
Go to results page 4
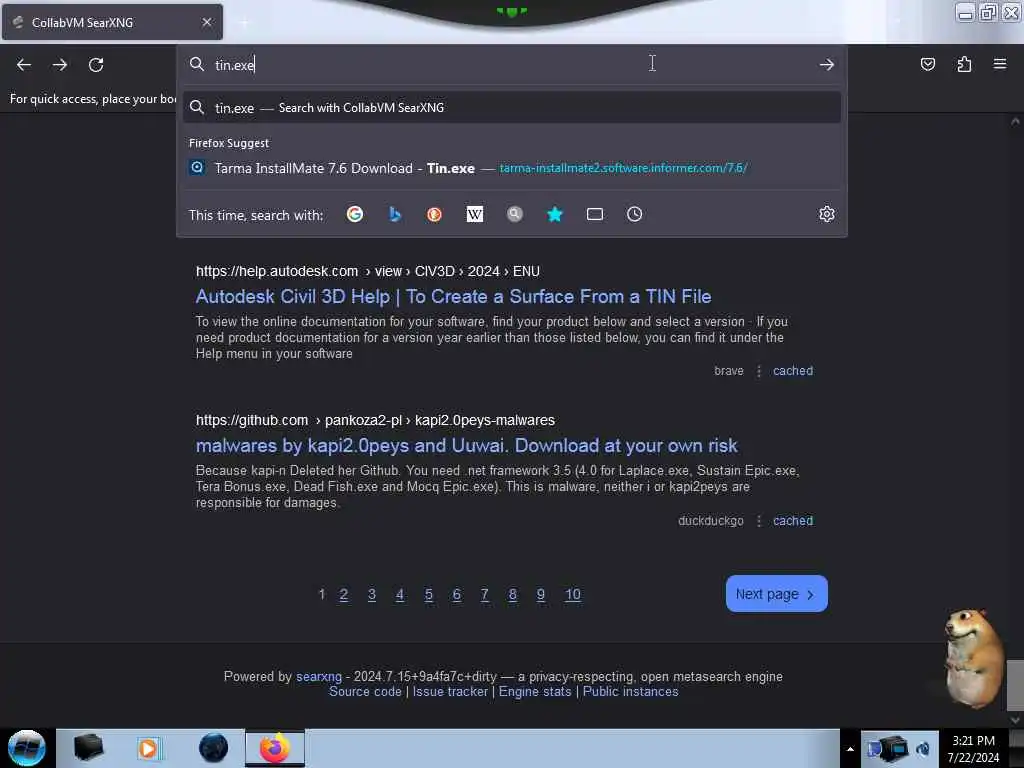tap(400, 594)
